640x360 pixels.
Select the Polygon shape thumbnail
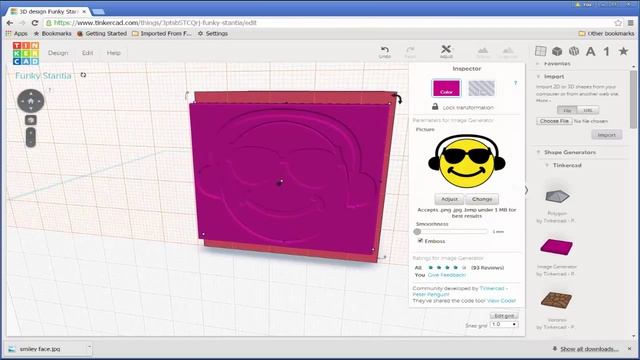click(x=557, y=196)
